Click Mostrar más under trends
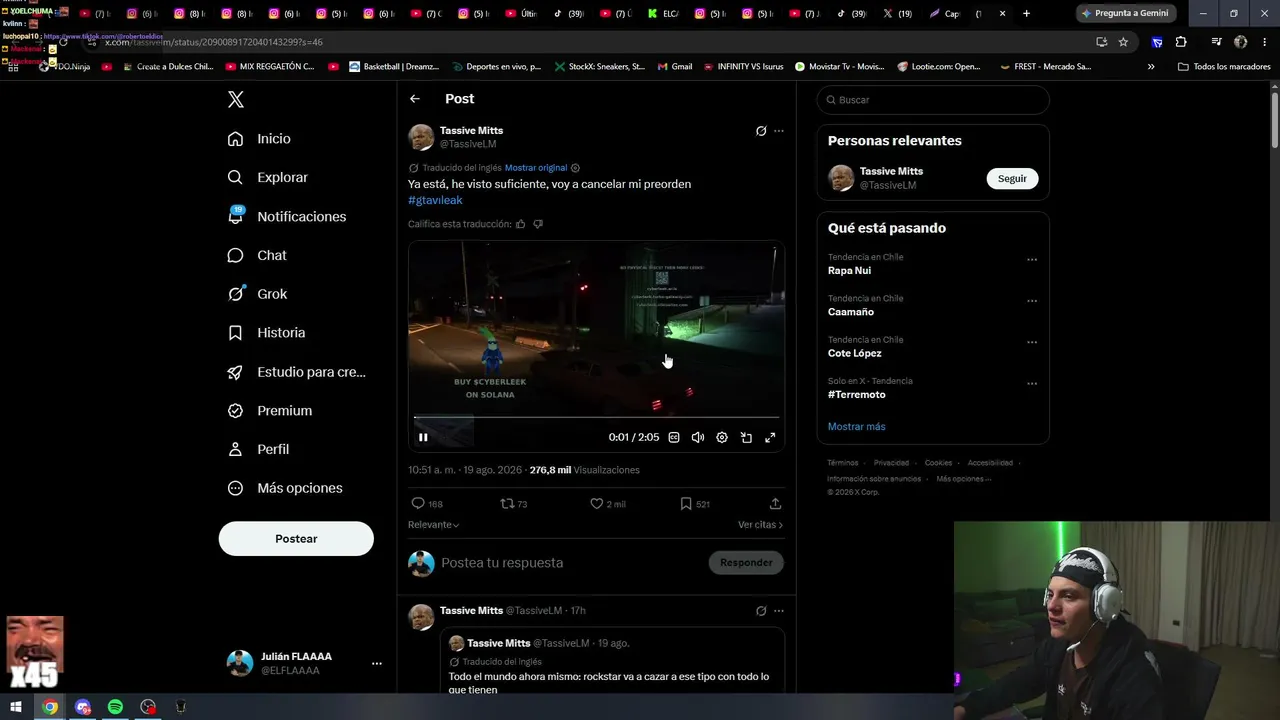Image resolution: width=1280 pixels, height=720 pixels. click(x=856, y=427)
